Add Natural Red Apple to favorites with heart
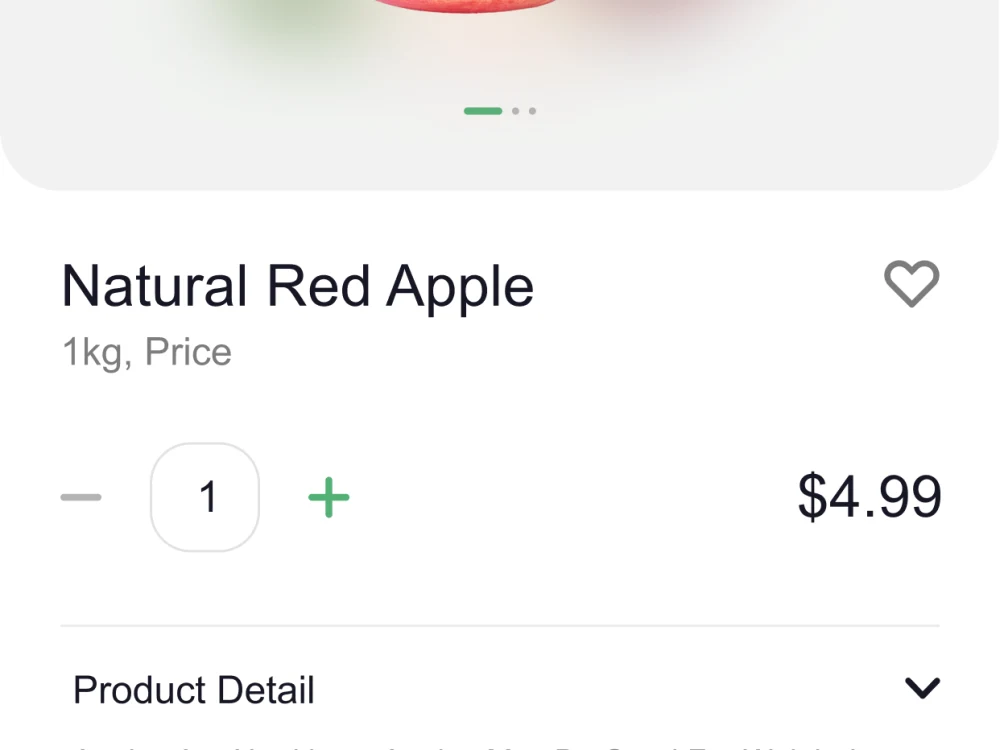 pyautogui.click(x=911, y=284)
